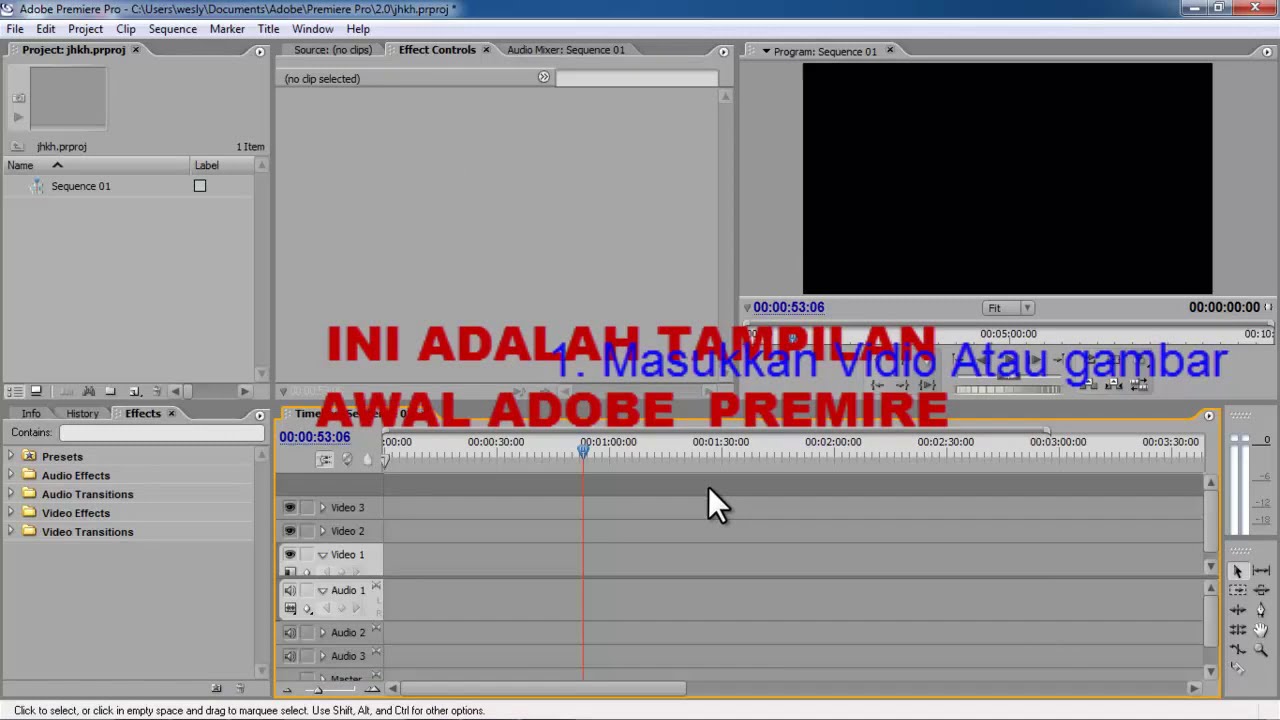Click the Effects Contains search field
Image resolution: width=1280 pixels, height=720 pixels.
click(161, 433)
